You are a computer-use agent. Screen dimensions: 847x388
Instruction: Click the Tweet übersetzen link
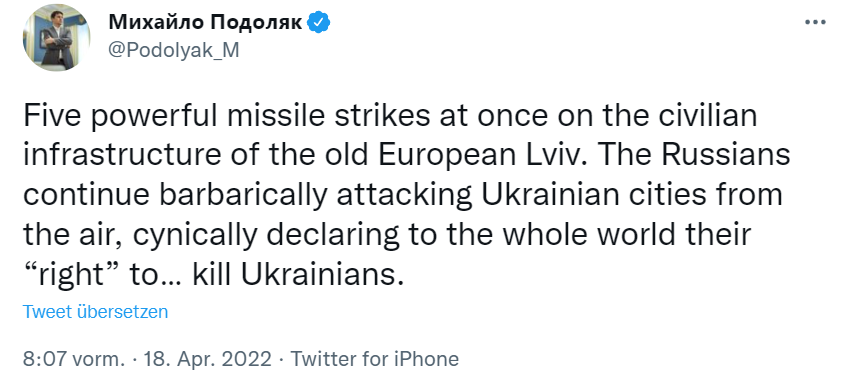[95, 312]
